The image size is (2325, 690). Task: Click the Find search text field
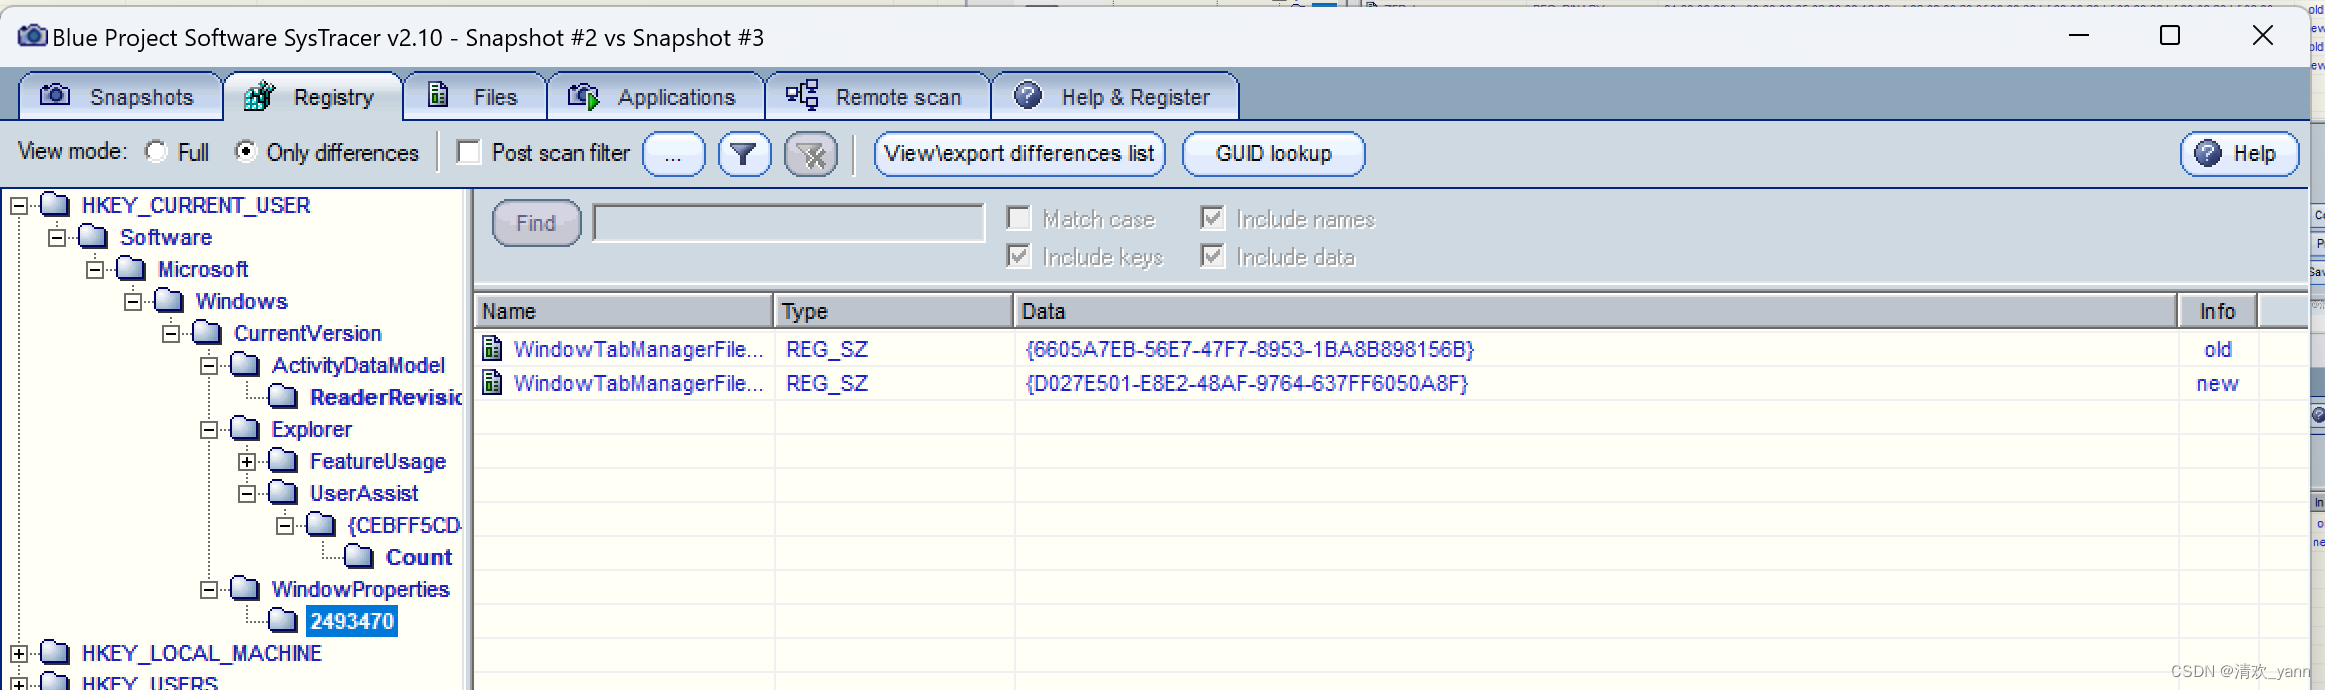pyautogui.click(x=788, y=223)
